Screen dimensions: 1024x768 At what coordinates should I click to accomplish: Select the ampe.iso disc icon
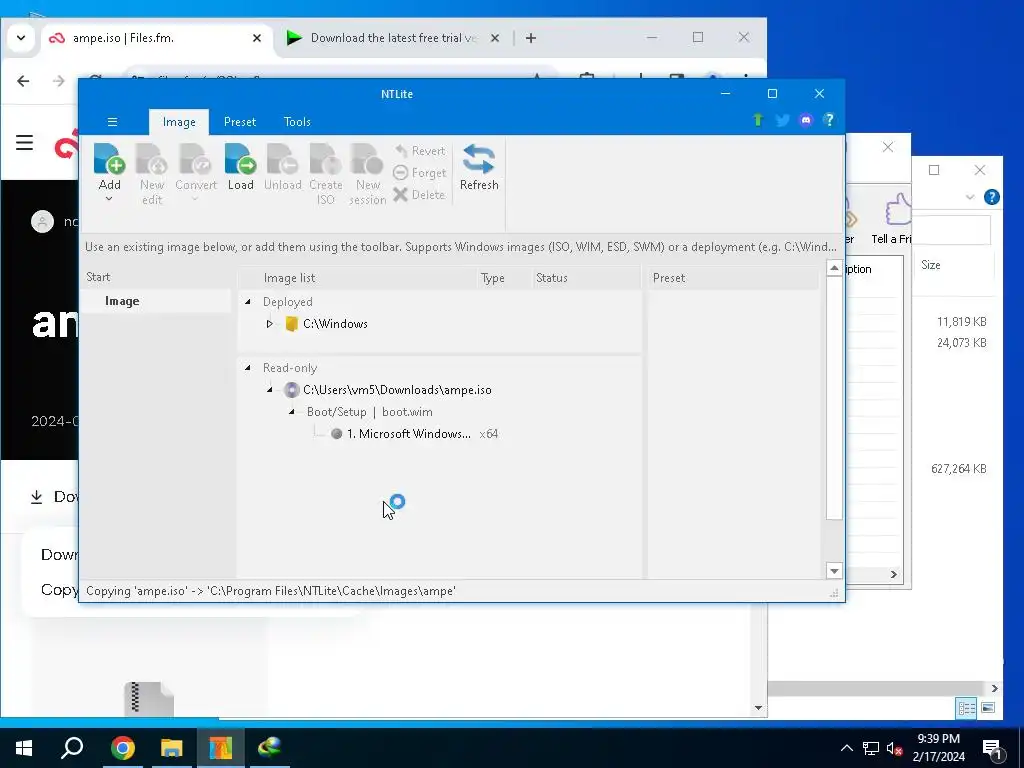291,390
